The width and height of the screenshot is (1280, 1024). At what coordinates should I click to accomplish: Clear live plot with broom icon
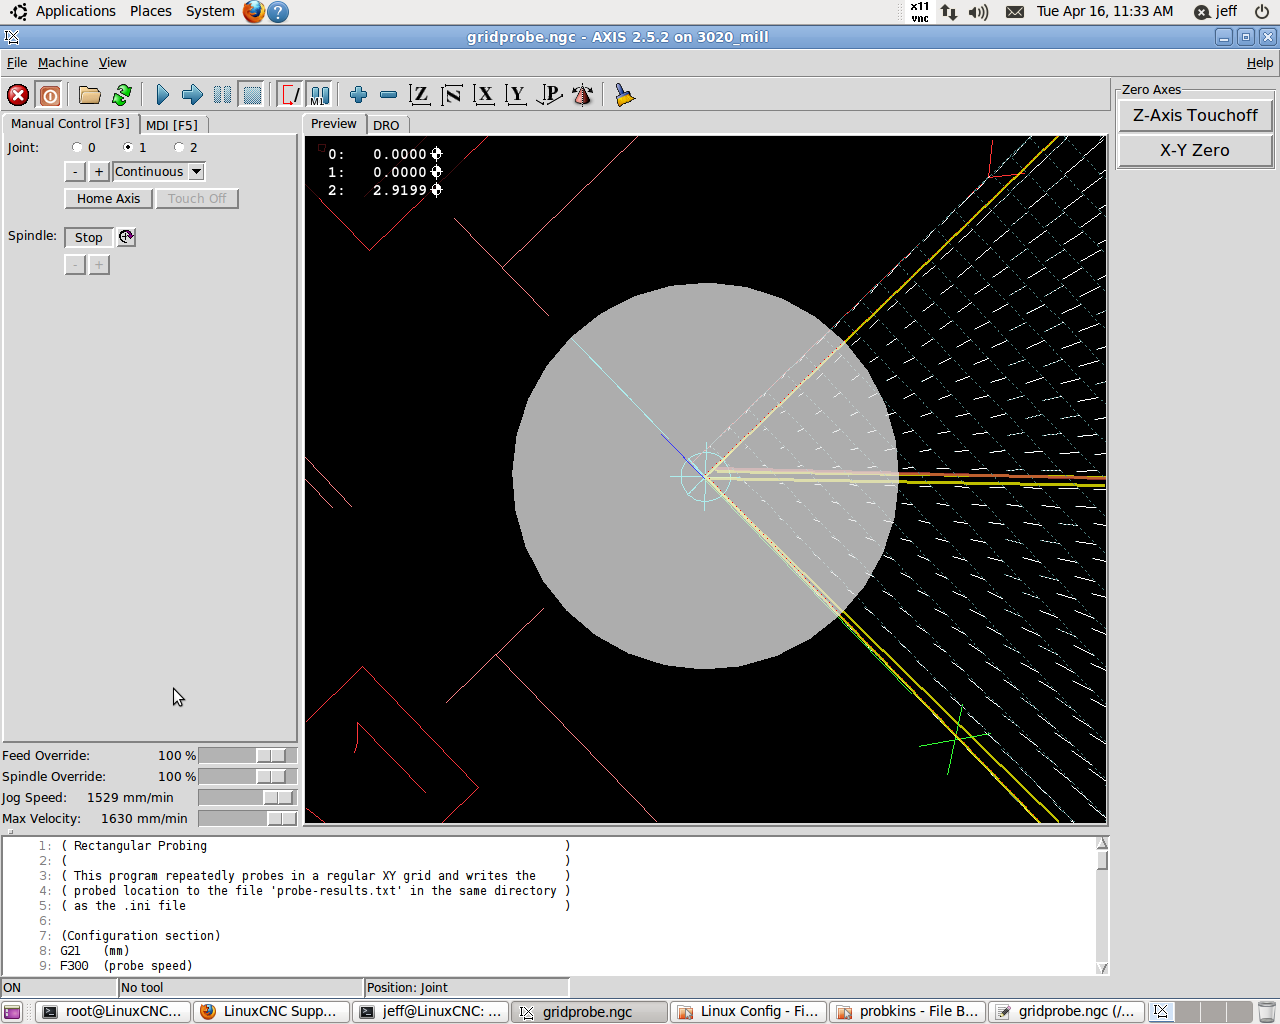click(624, 95)
